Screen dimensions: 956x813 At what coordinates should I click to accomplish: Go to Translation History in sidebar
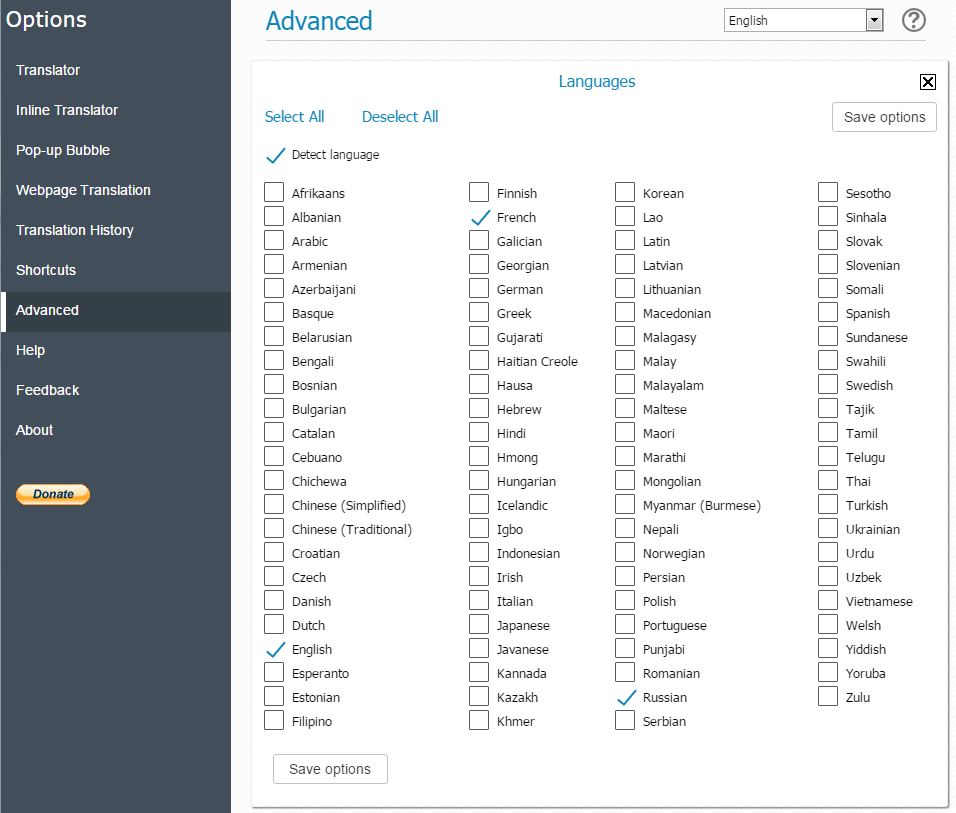(x=74, y=230)
